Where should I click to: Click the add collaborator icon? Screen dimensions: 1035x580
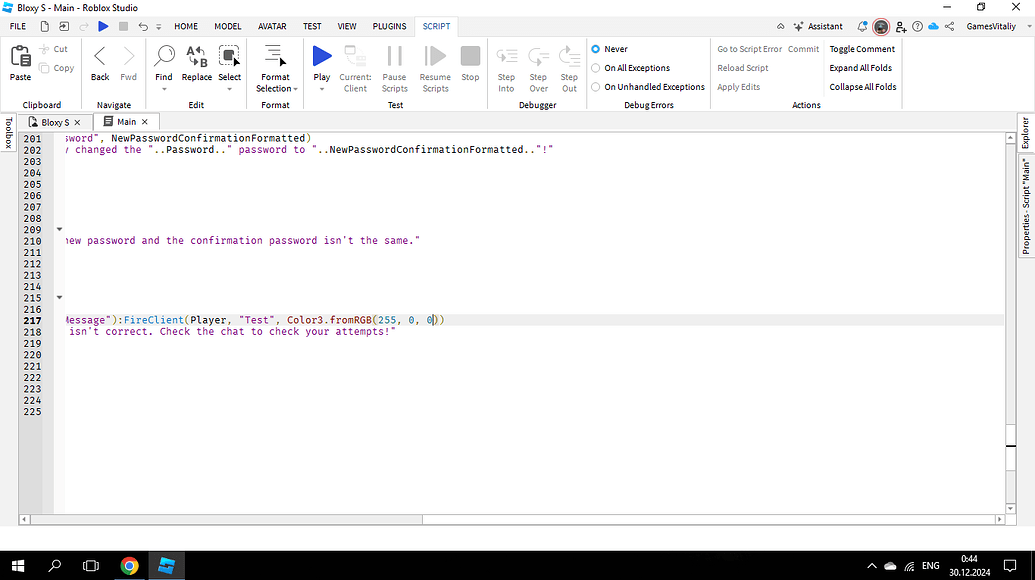tap(901, 26)
